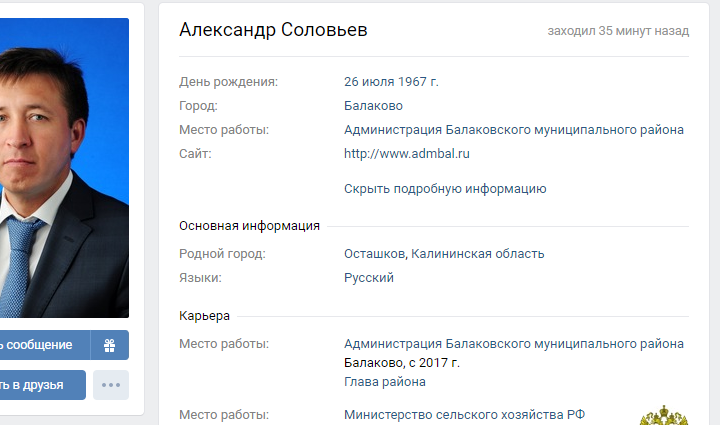The height and width of the screenshot is (425, 720).
Task: Click the profile name Александр Соловьев
Action: click(273, 31)
